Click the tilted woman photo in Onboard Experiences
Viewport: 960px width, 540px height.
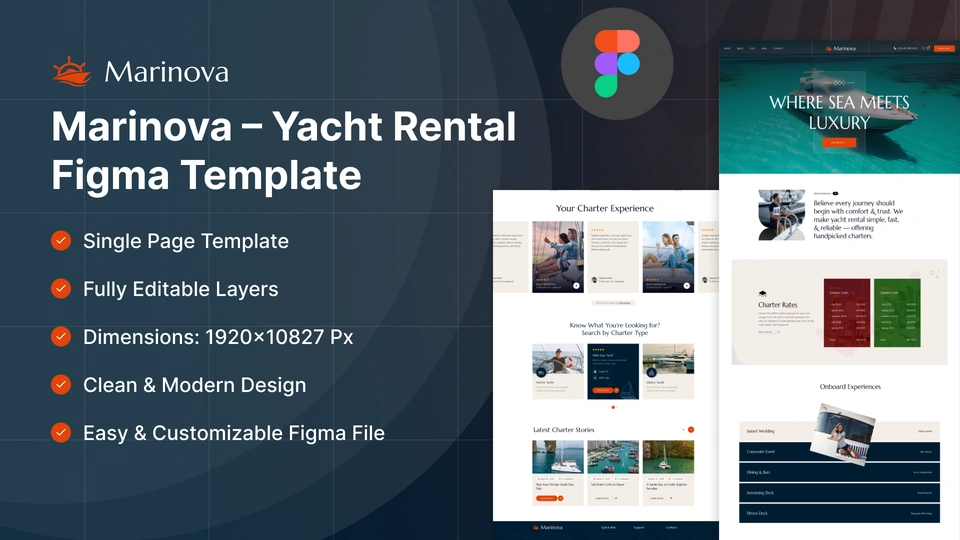click(843, 434)
